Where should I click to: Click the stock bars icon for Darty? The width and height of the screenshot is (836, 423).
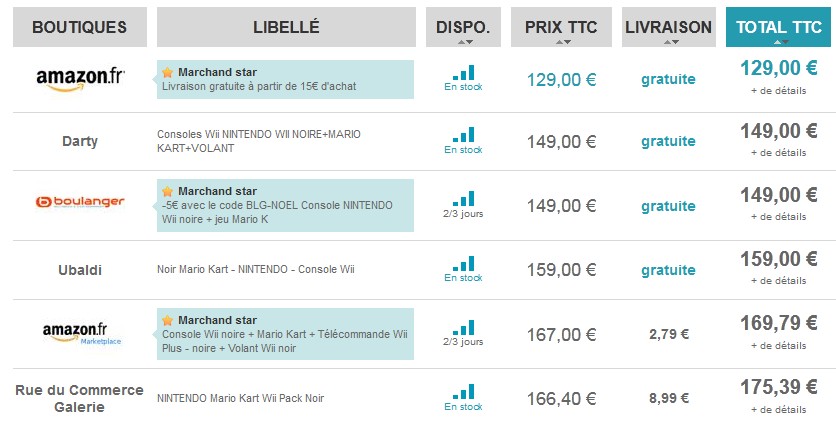click(x=463, y=134)
